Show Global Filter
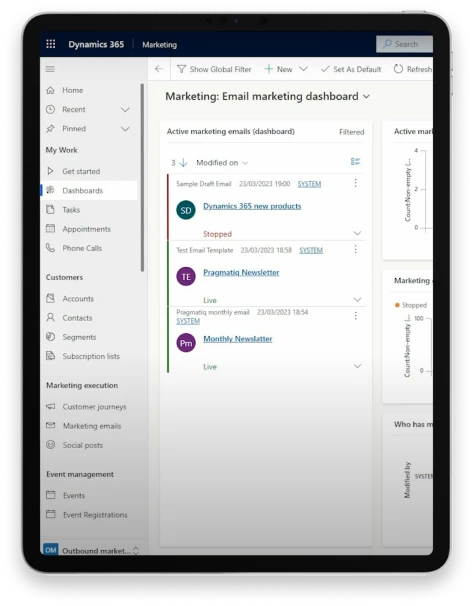 (x=214, y=69)
